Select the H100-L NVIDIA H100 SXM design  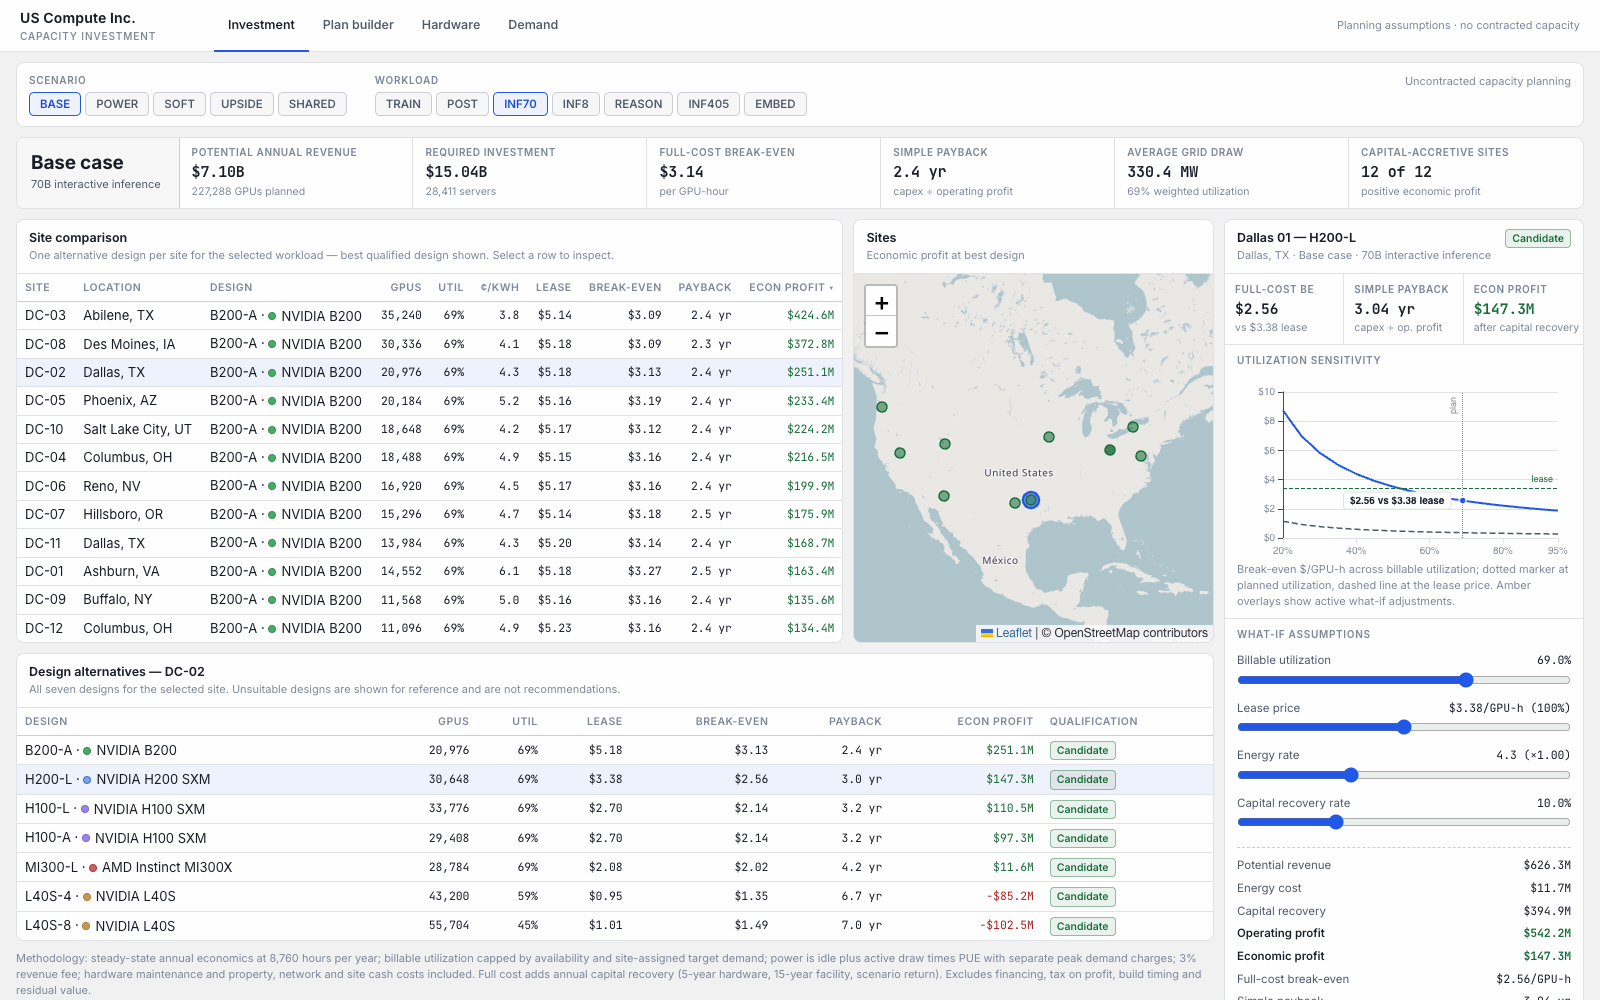pos(615,809)
